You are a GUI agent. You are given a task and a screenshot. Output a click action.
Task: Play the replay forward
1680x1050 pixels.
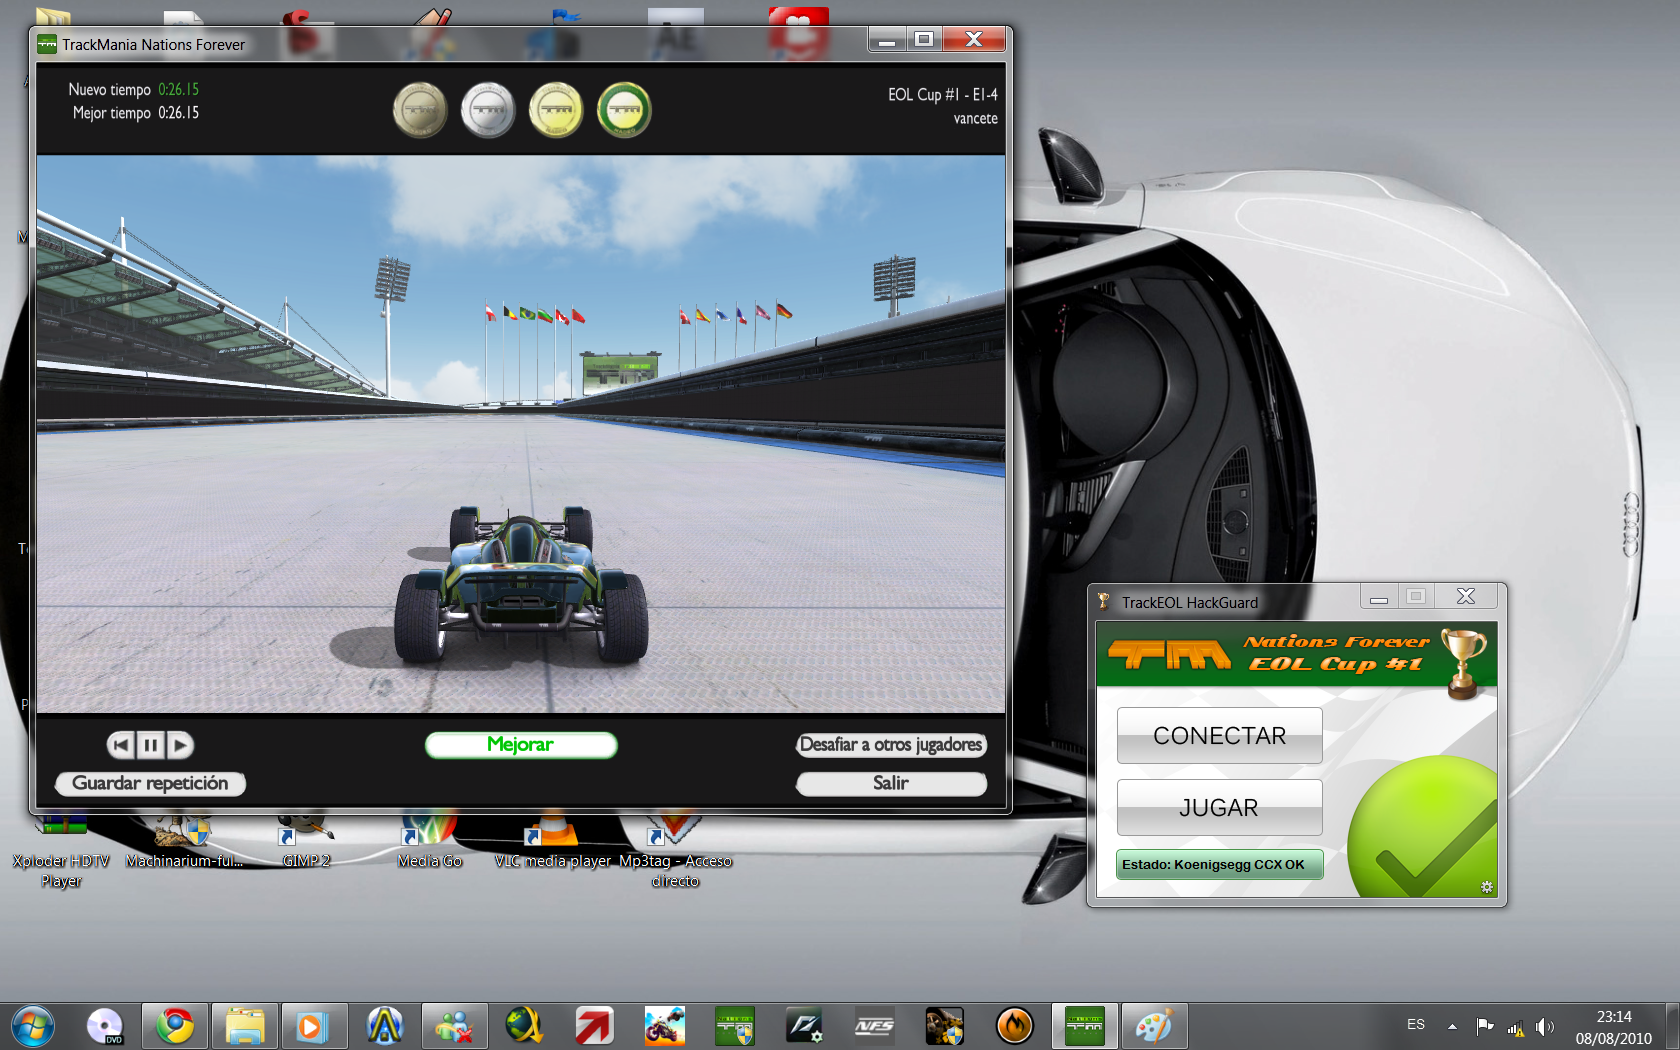(x=179, y=745)
